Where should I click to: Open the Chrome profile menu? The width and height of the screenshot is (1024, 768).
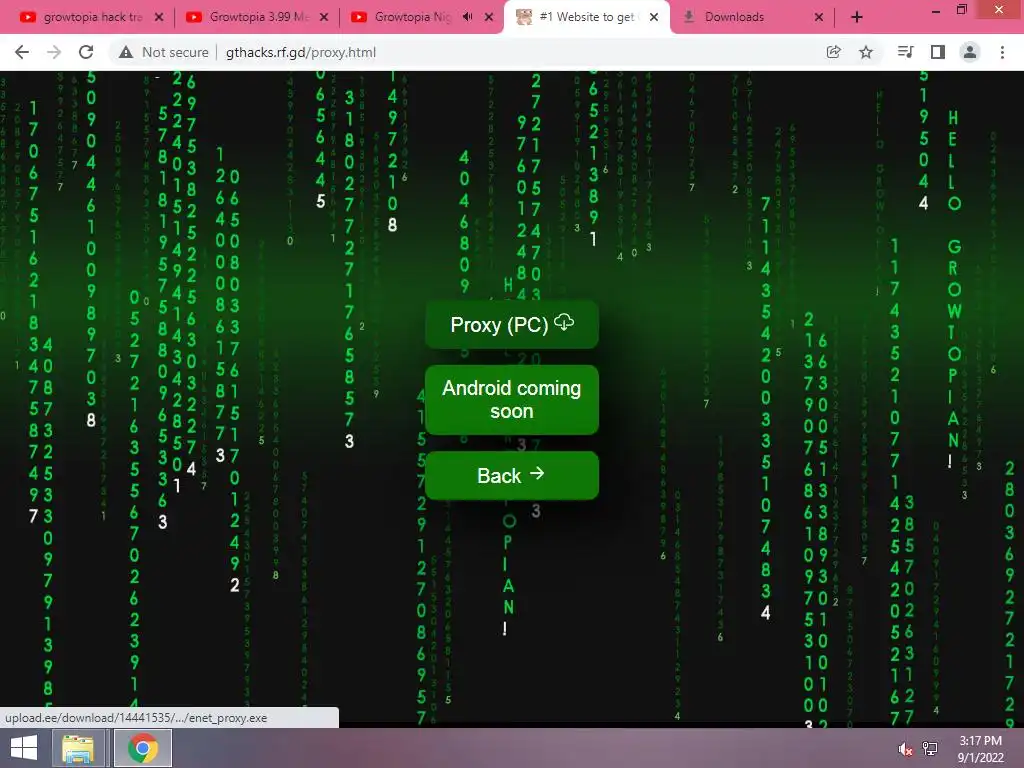(x=970, y=52)
